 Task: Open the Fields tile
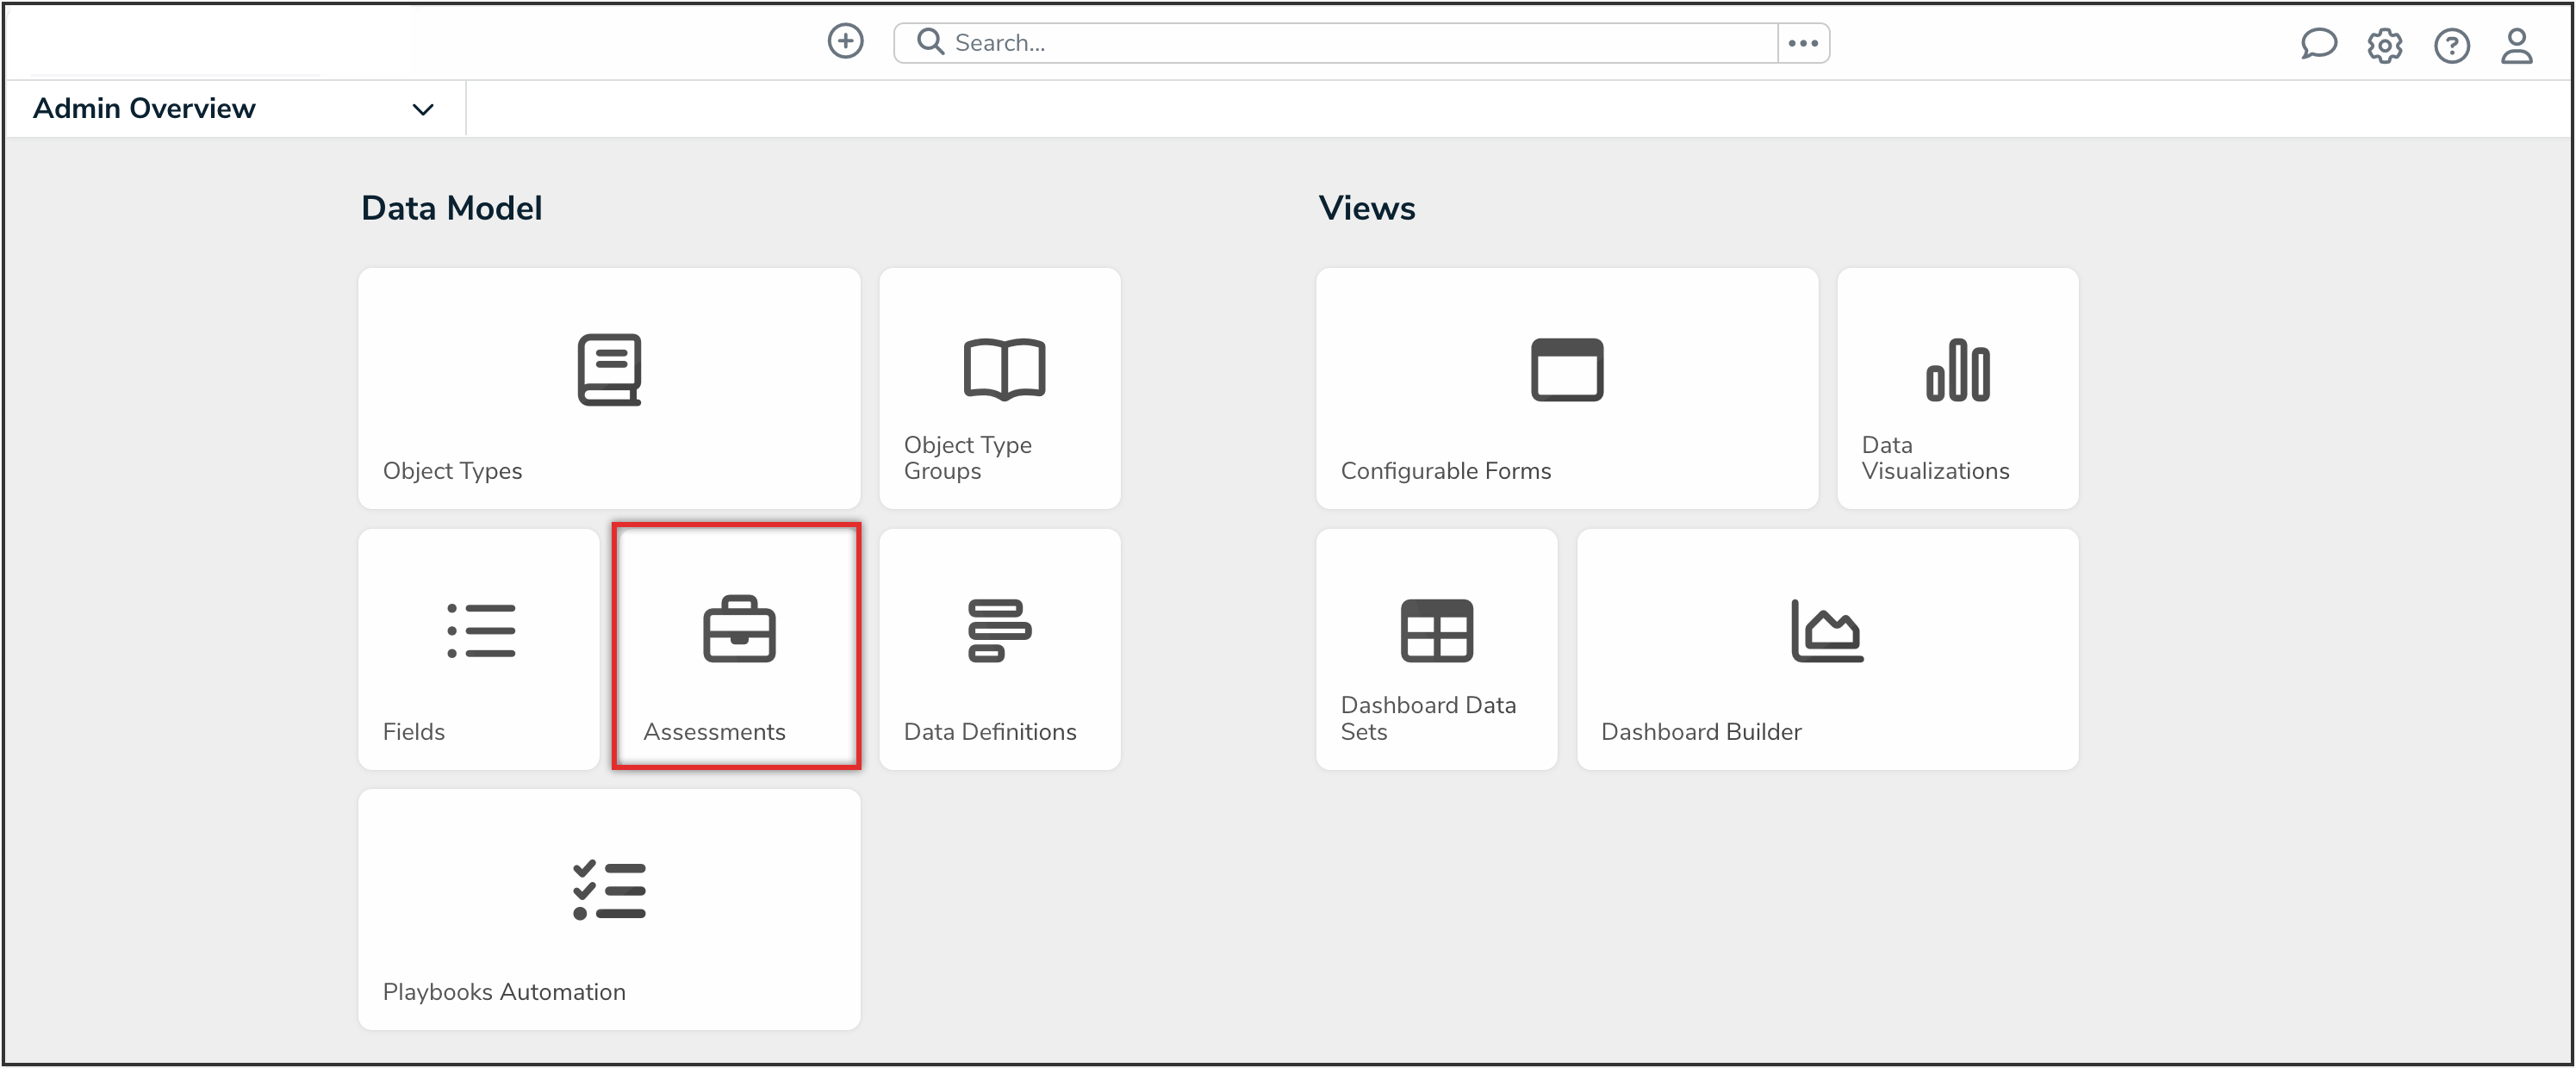click(478, 650)
